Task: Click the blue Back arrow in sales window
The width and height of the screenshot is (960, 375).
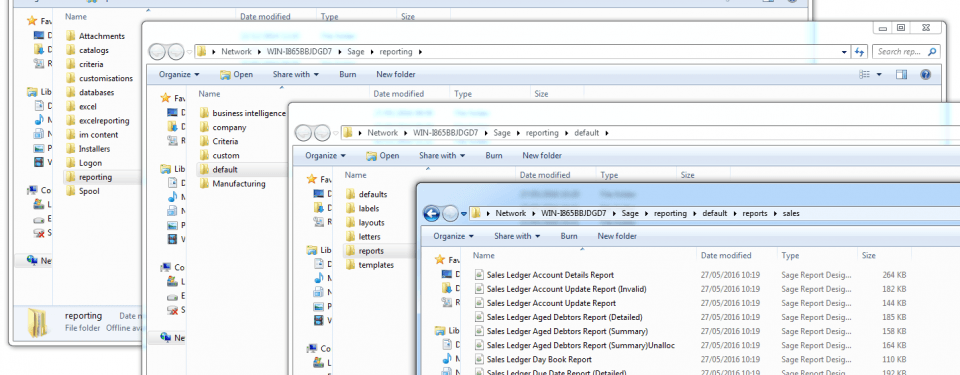Action: point(432,213)
